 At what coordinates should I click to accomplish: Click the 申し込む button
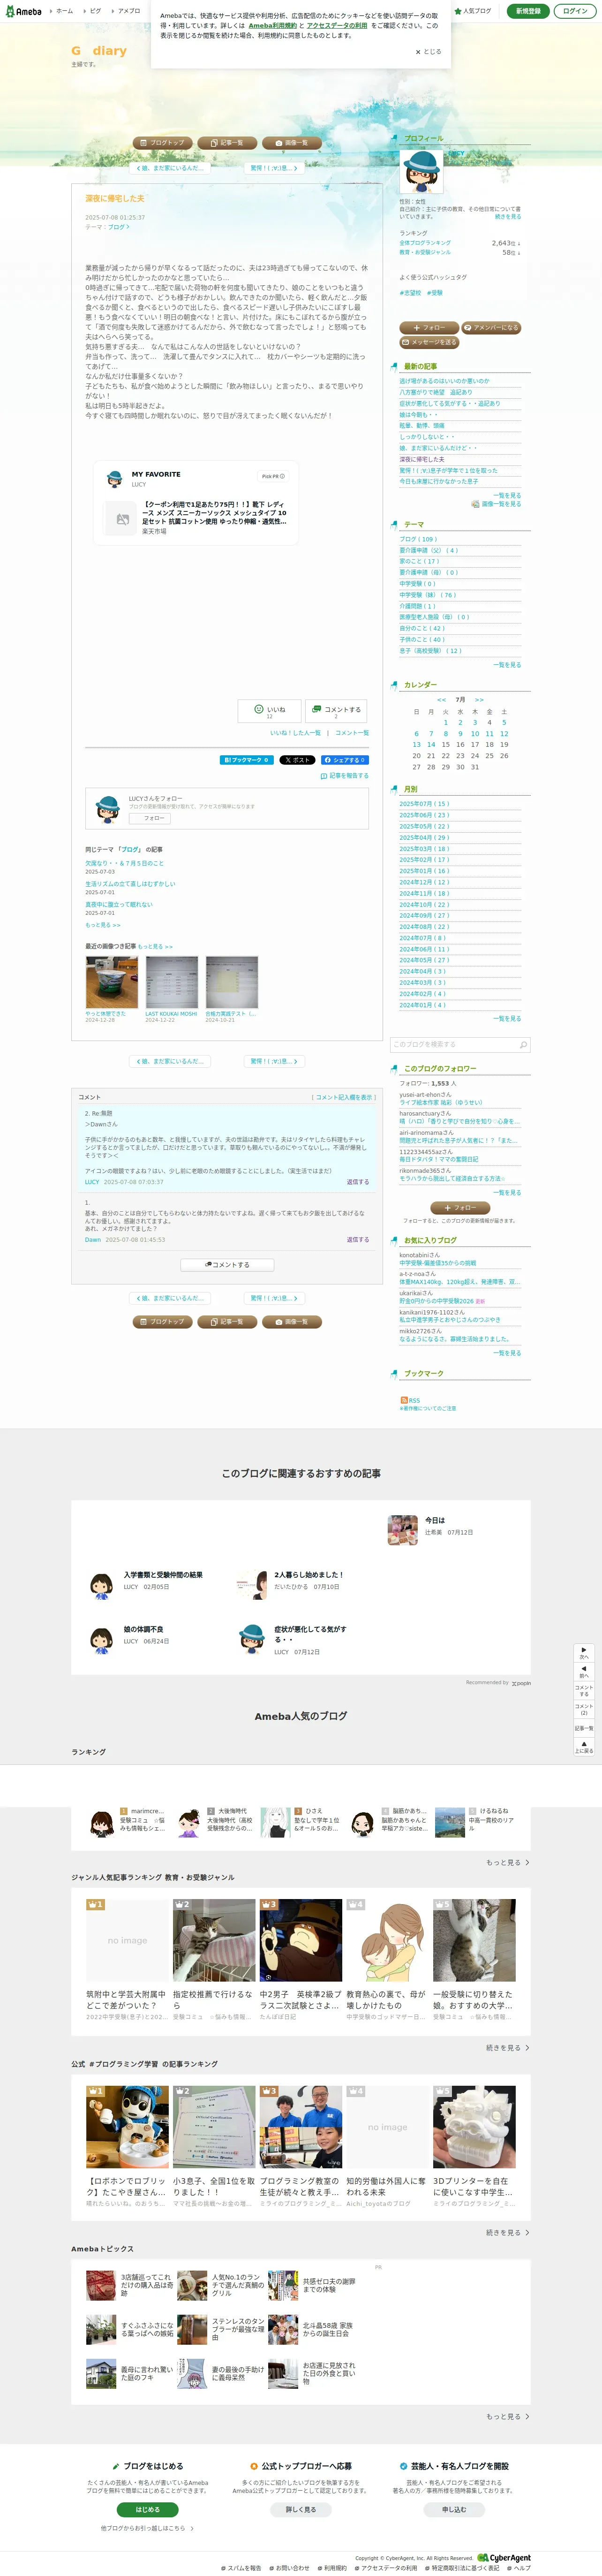(454, 2509)
